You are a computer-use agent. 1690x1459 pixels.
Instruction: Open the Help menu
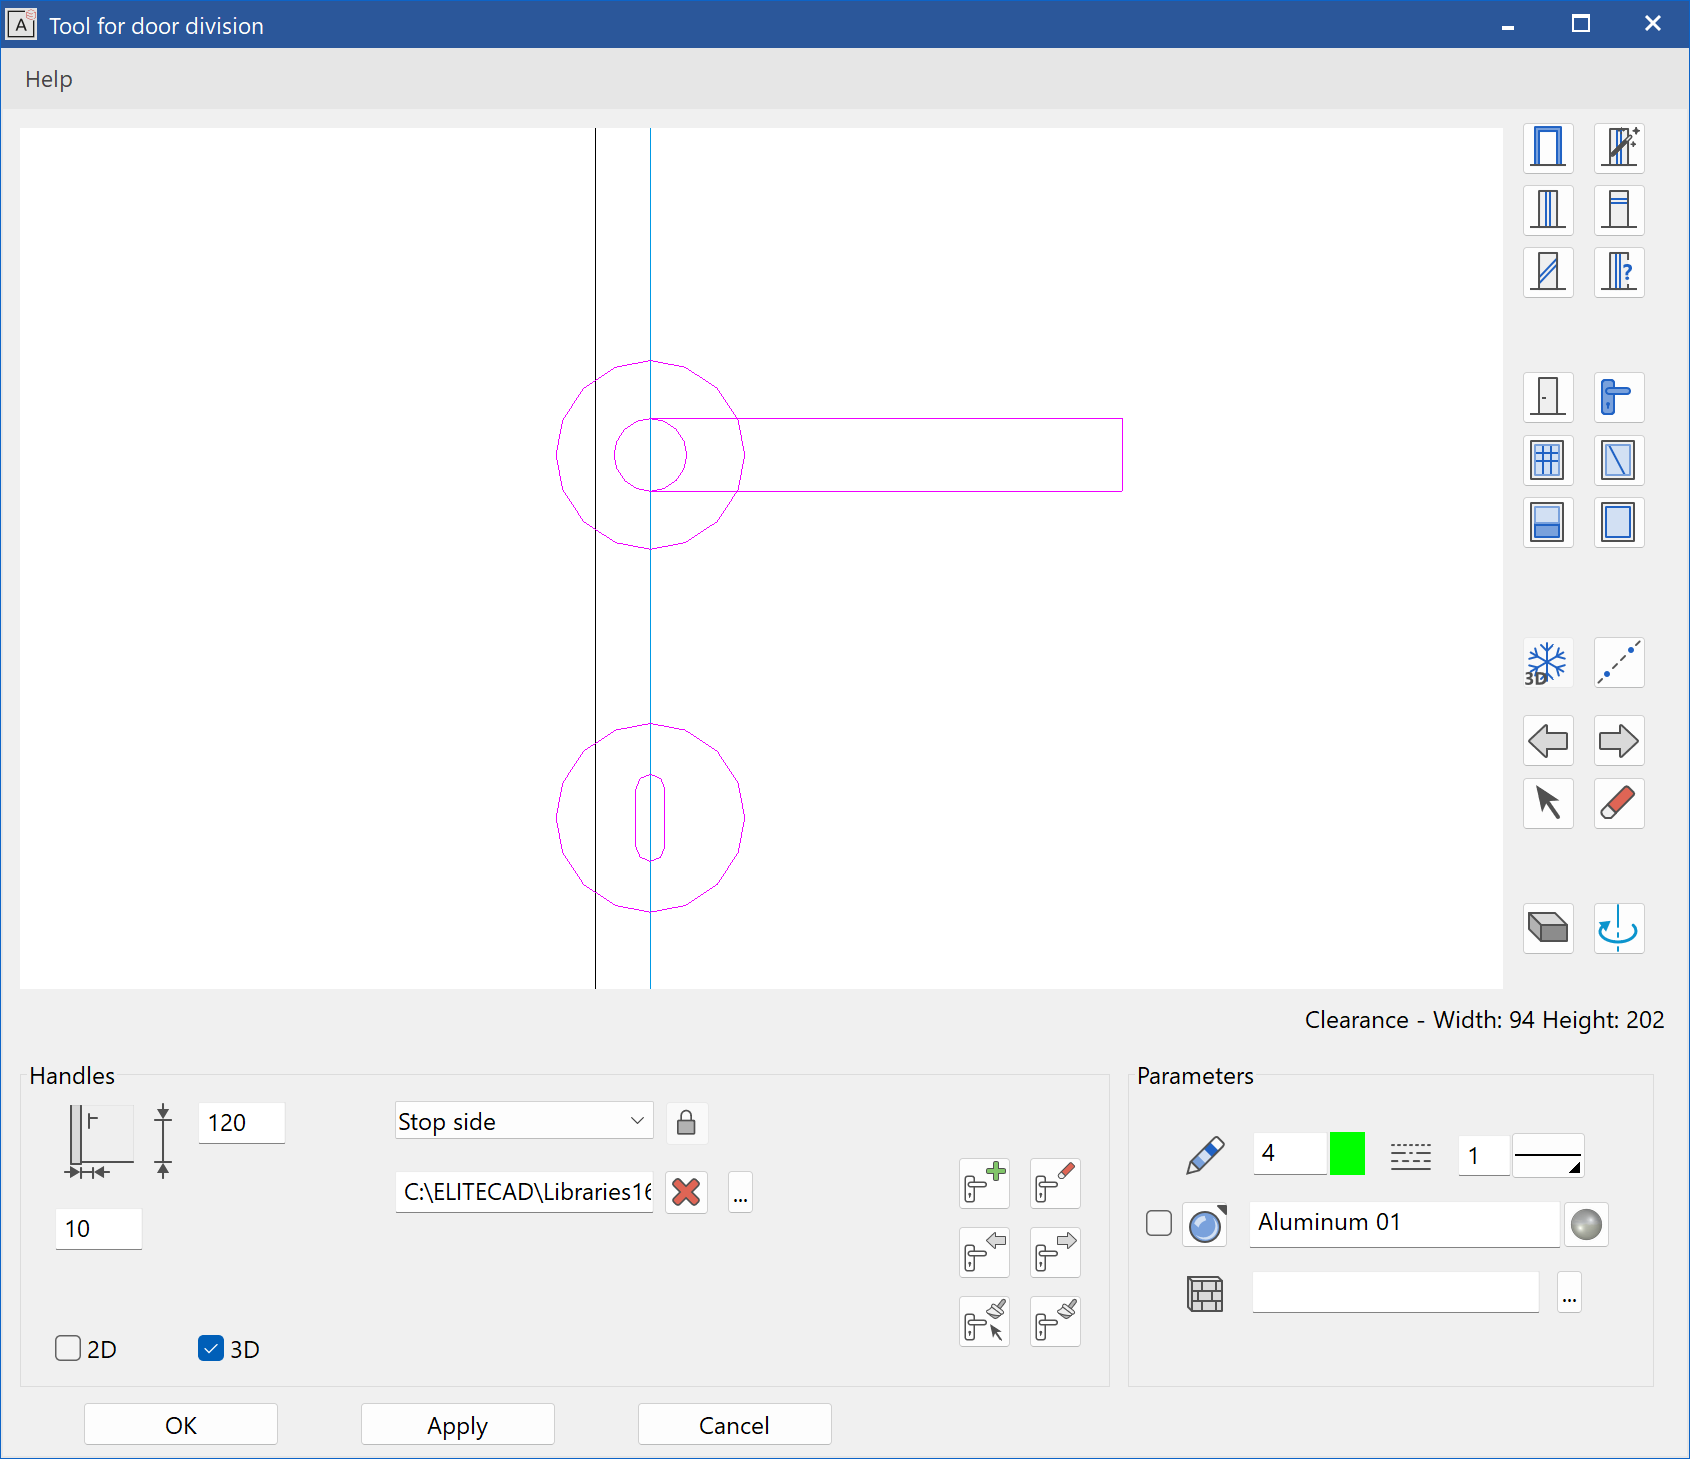(49, 79)
